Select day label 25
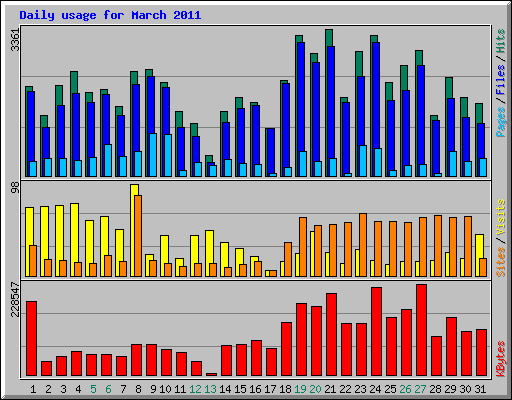Viewport: 512px width, 400px height. [390, 389]
